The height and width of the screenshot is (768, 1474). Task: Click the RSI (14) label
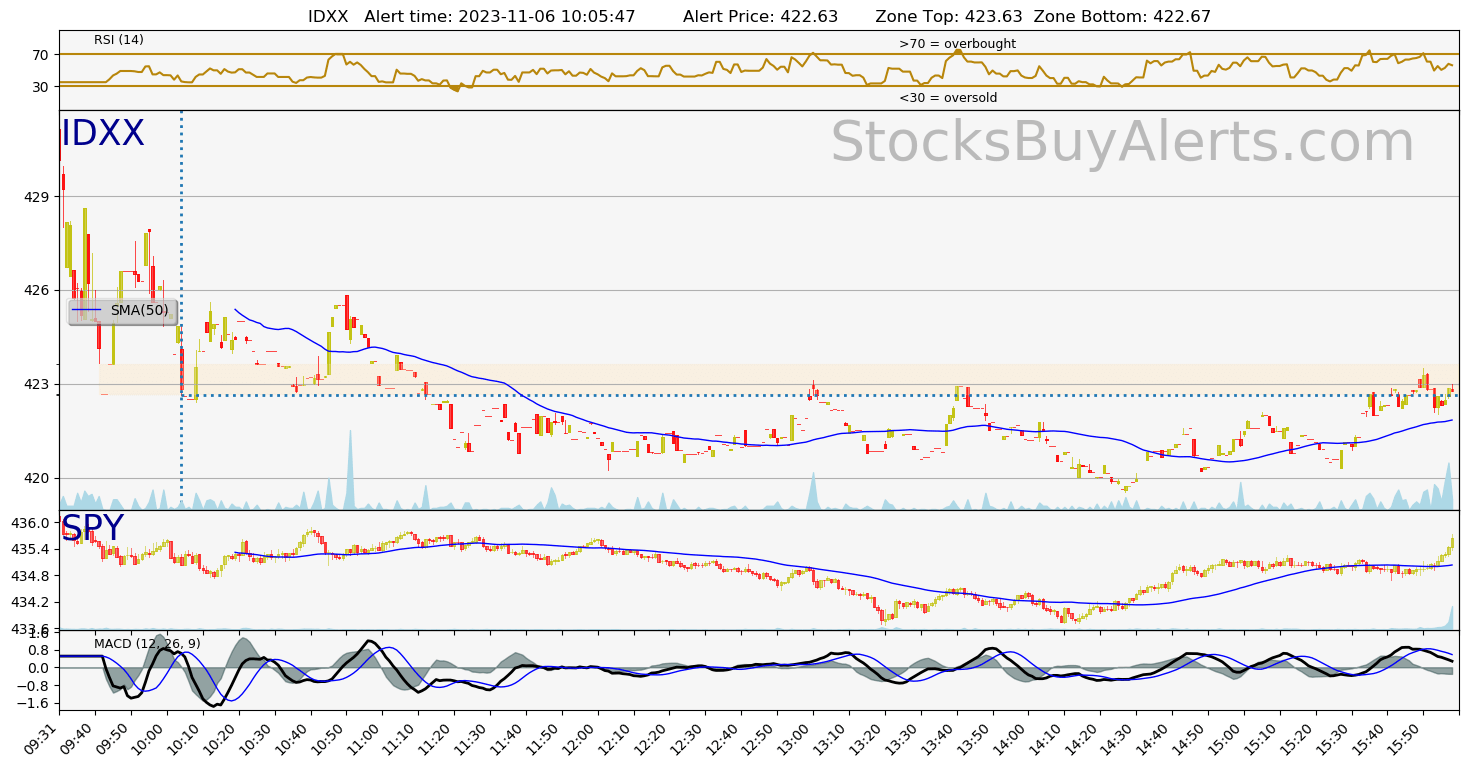coord(119,40)
